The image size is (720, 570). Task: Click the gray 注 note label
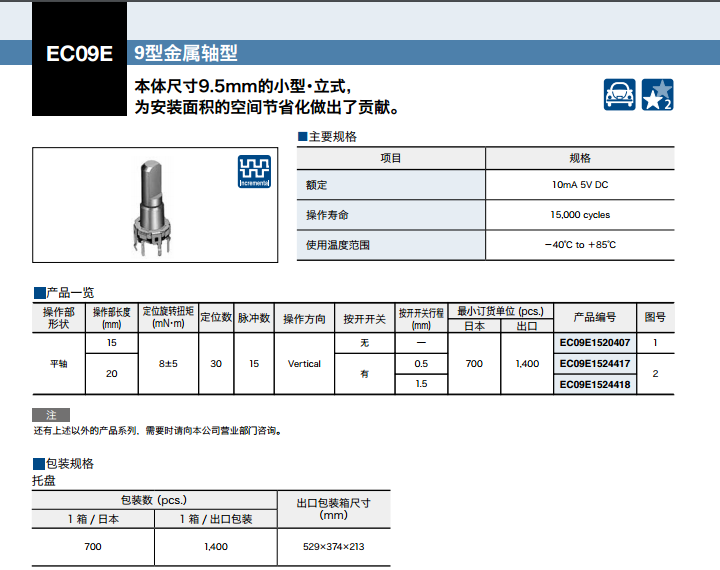(51, 415)
